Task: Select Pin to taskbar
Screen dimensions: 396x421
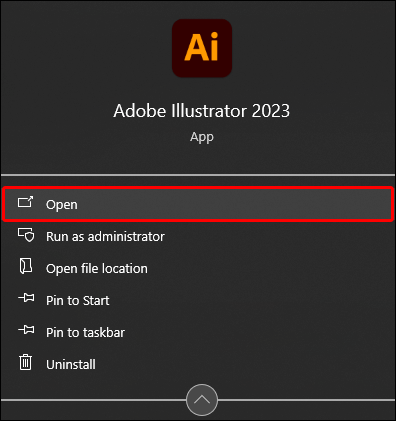Action: (198, 332)
